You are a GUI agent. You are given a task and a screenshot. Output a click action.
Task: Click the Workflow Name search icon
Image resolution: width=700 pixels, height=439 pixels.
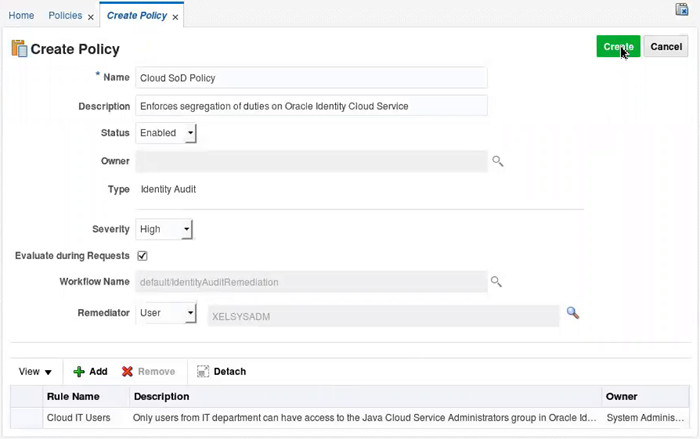tap(495, 282)
